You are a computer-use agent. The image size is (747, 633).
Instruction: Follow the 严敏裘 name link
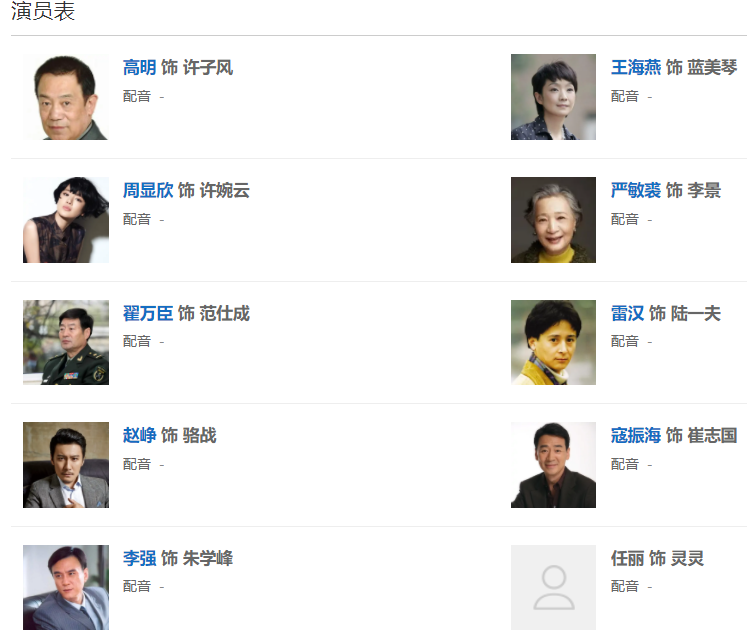(x=636, y=190)
